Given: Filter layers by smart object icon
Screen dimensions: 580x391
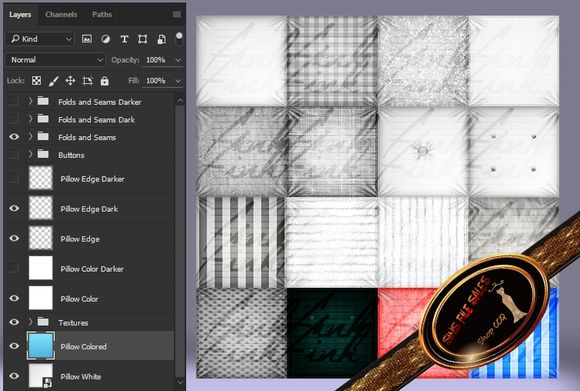Looking at the screenshot, I should pos(161,39).
